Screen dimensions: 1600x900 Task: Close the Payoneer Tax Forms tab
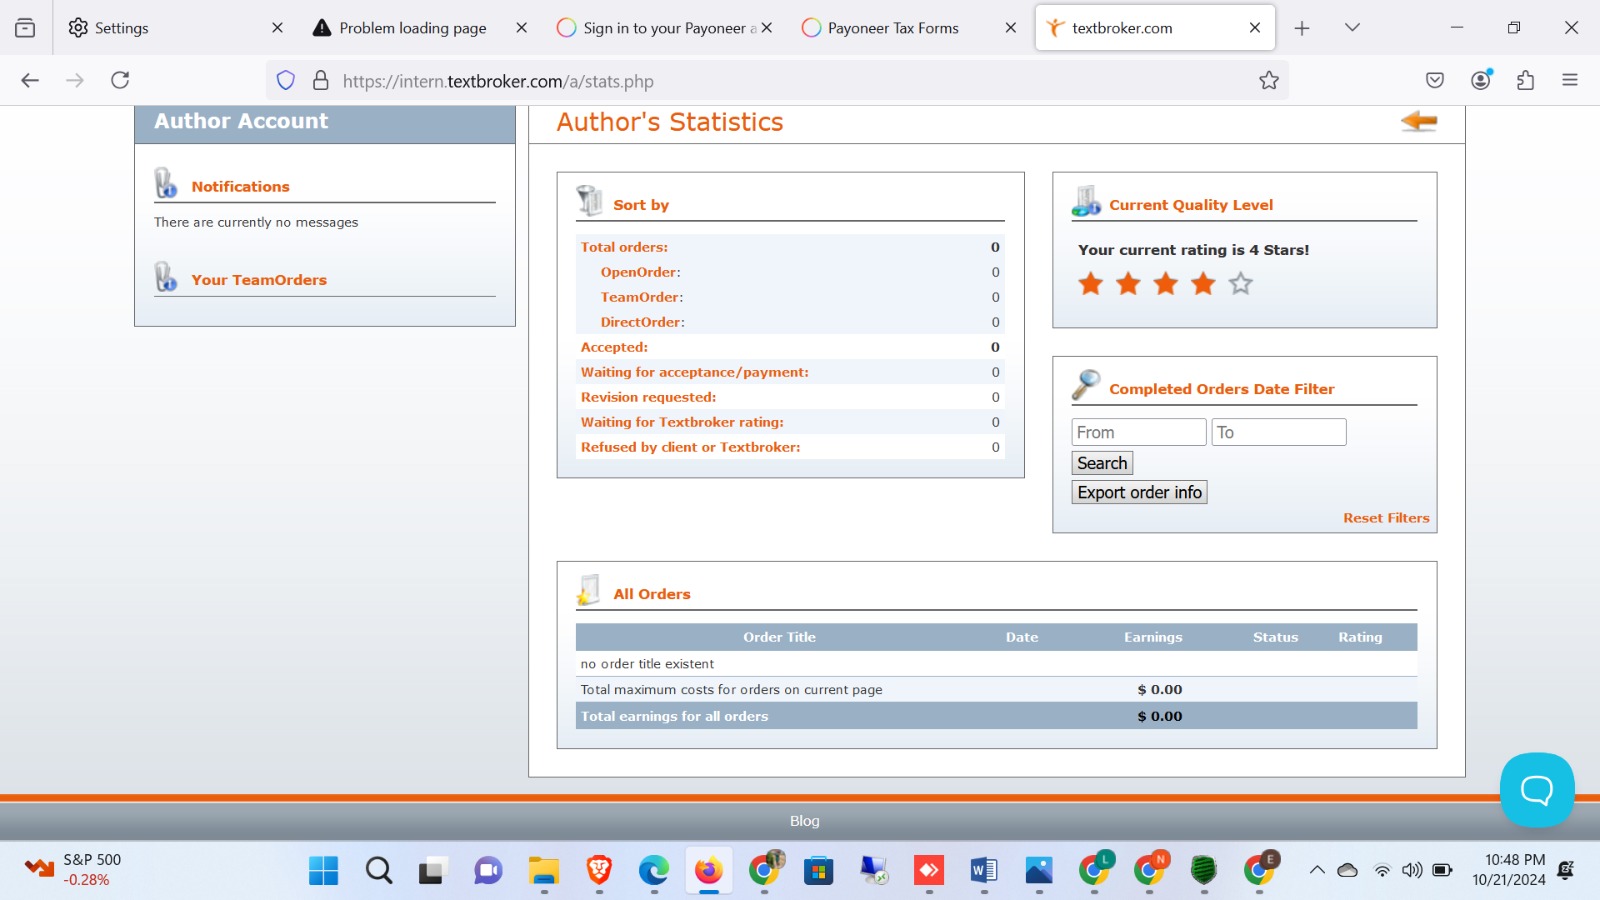[1011, 28]
